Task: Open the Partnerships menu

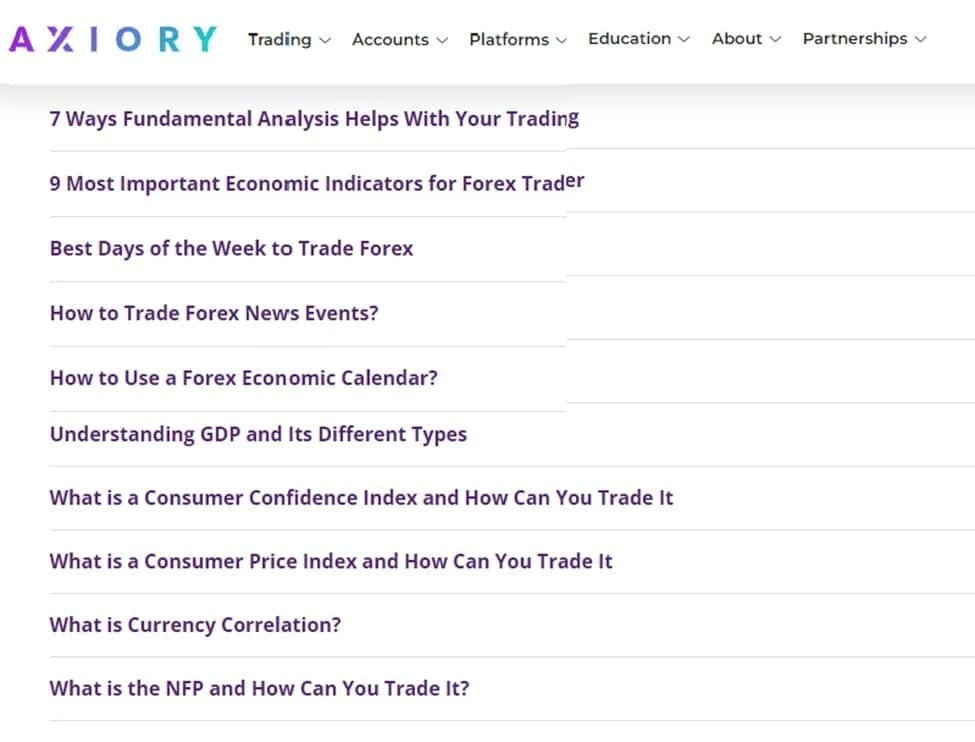Action: 854,39
